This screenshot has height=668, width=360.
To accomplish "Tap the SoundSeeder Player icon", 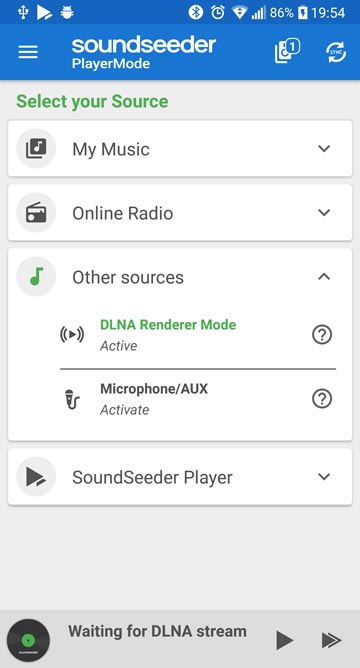I will 36,477.
